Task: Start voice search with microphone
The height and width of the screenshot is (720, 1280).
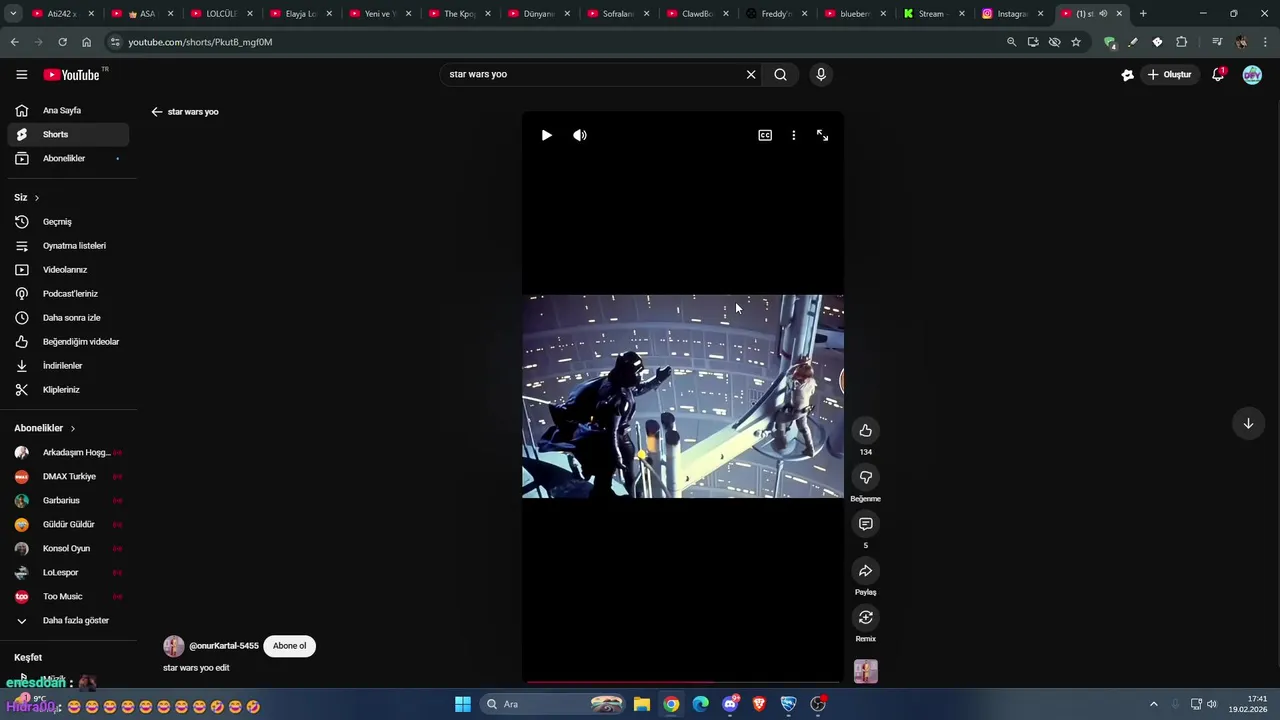Action: (821, 74)
